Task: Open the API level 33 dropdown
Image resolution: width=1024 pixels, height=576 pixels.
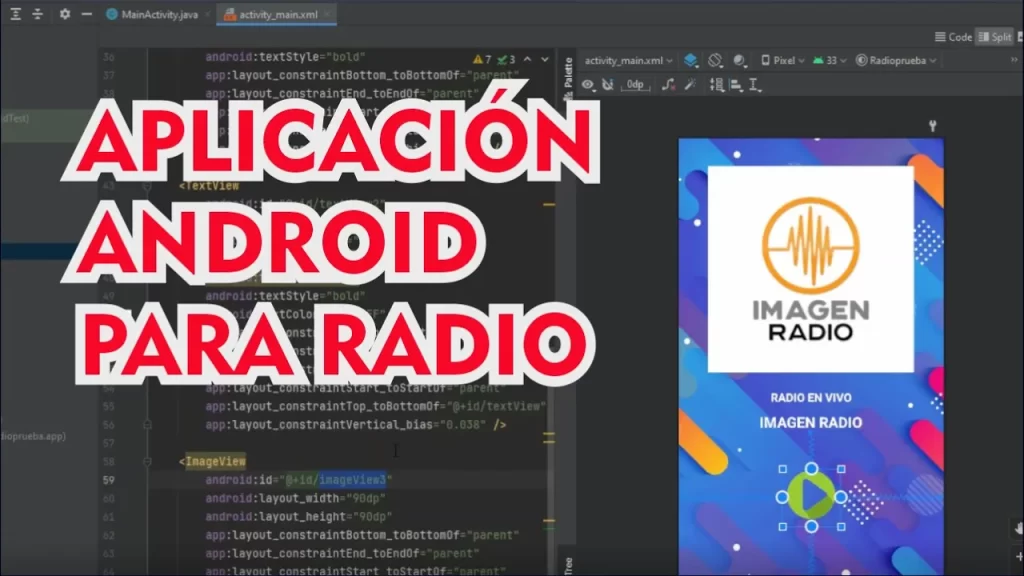Action: (829, 60)
